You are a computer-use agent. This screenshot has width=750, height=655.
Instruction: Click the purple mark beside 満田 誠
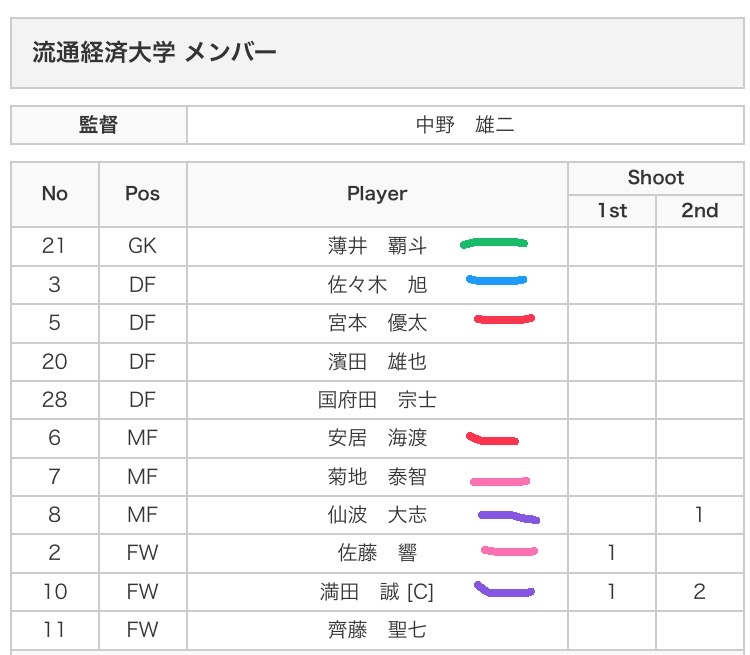[504, 591]
